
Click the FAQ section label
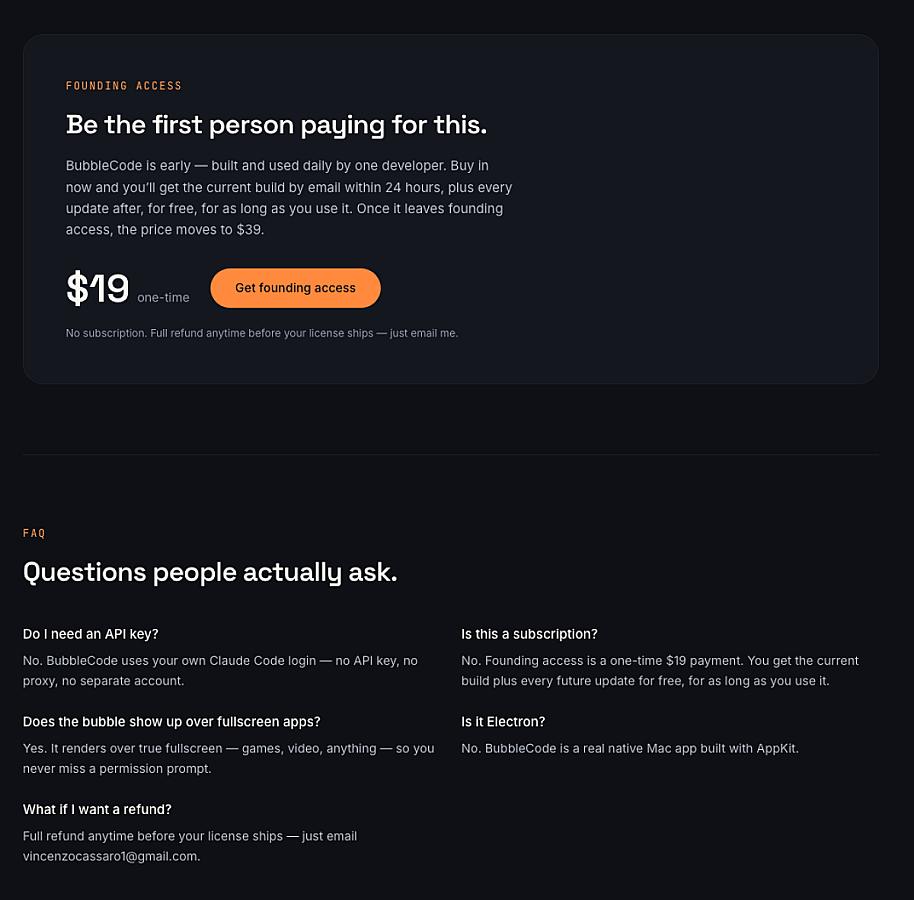click(x=34, y=533)
